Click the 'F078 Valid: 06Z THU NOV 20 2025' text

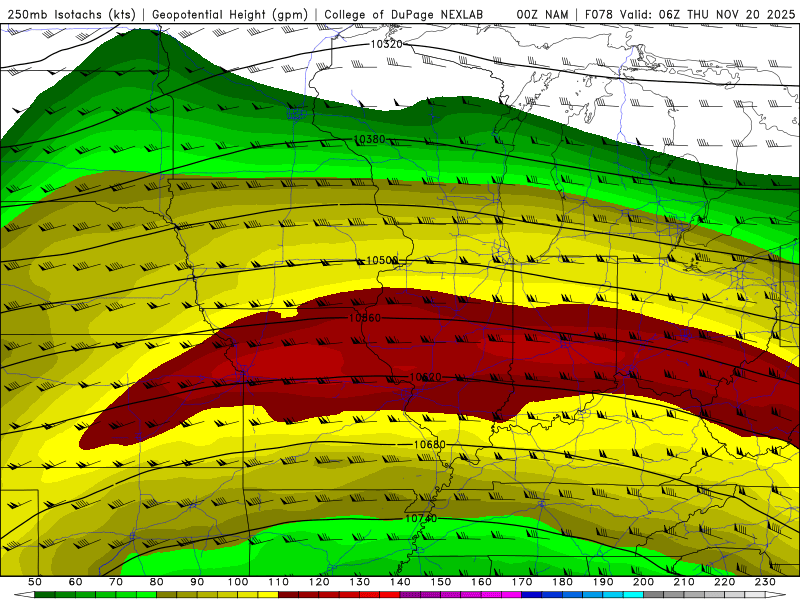coord(690,15)
